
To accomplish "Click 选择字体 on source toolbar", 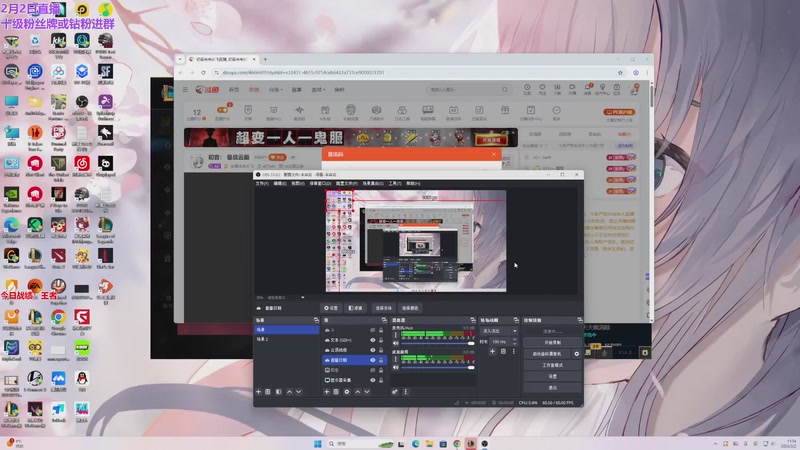I will (383, 308).
